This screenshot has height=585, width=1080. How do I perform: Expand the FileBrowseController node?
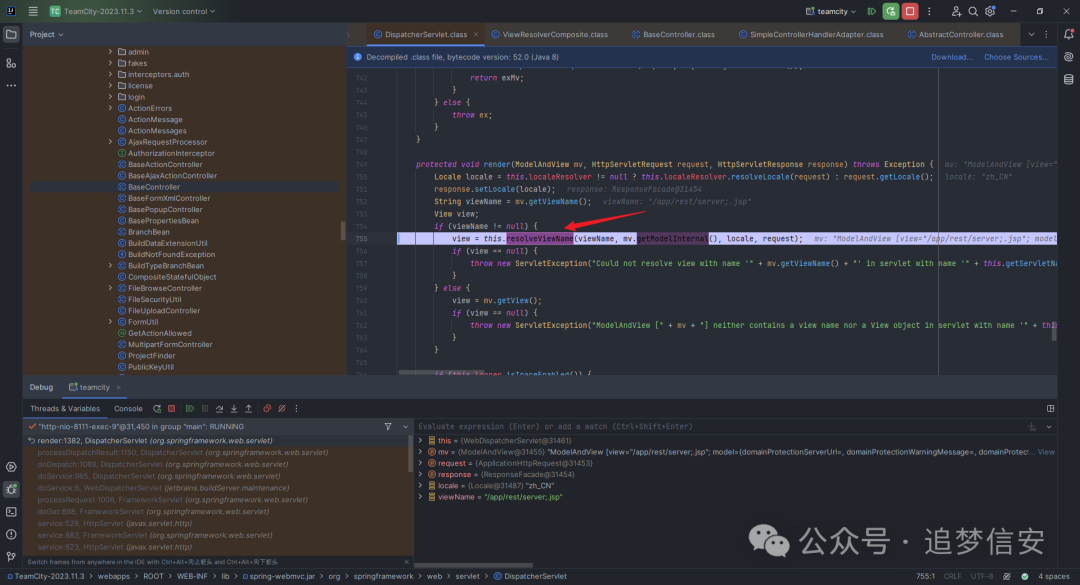pos(110,288)
